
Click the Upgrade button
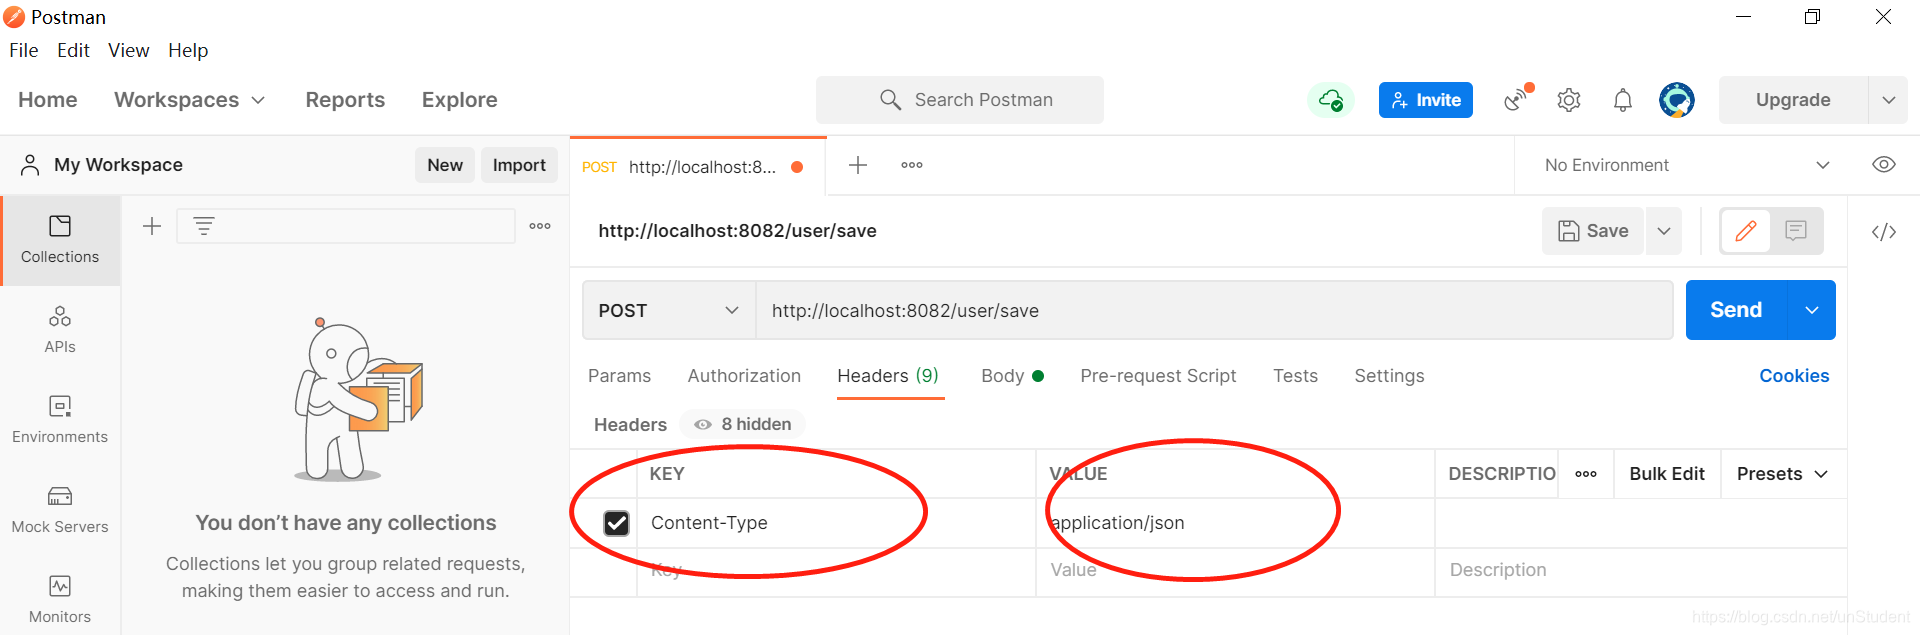pos(1793,100)
